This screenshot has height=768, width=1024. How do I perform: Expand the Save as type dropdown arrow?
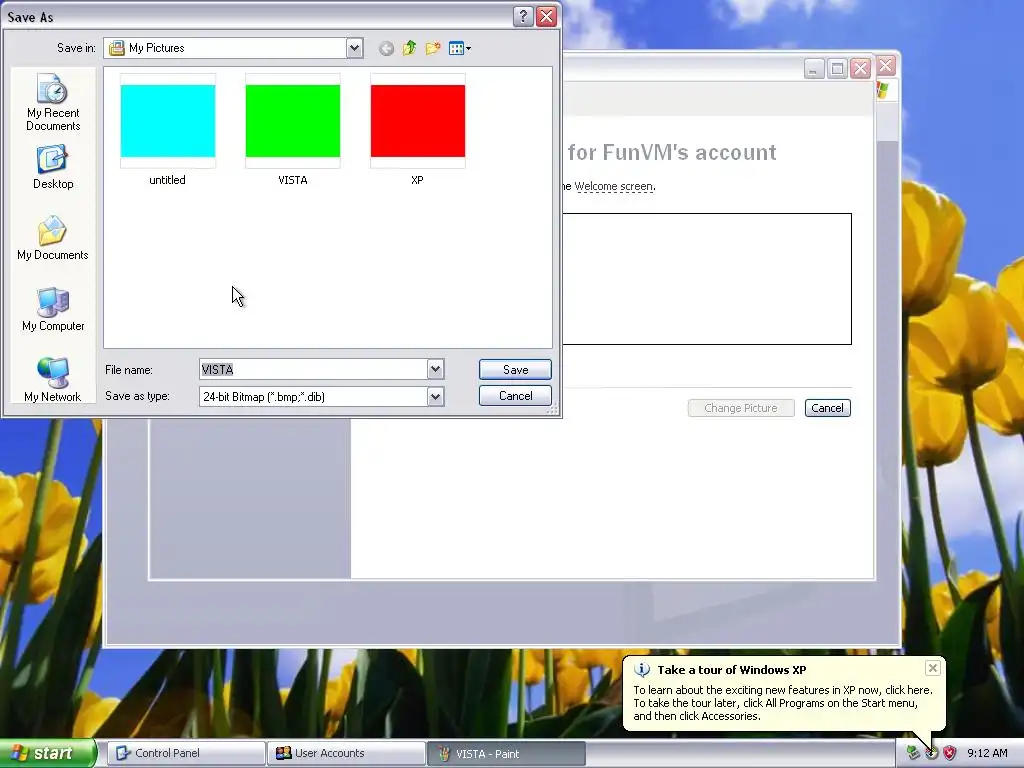(x=436, y=396)
